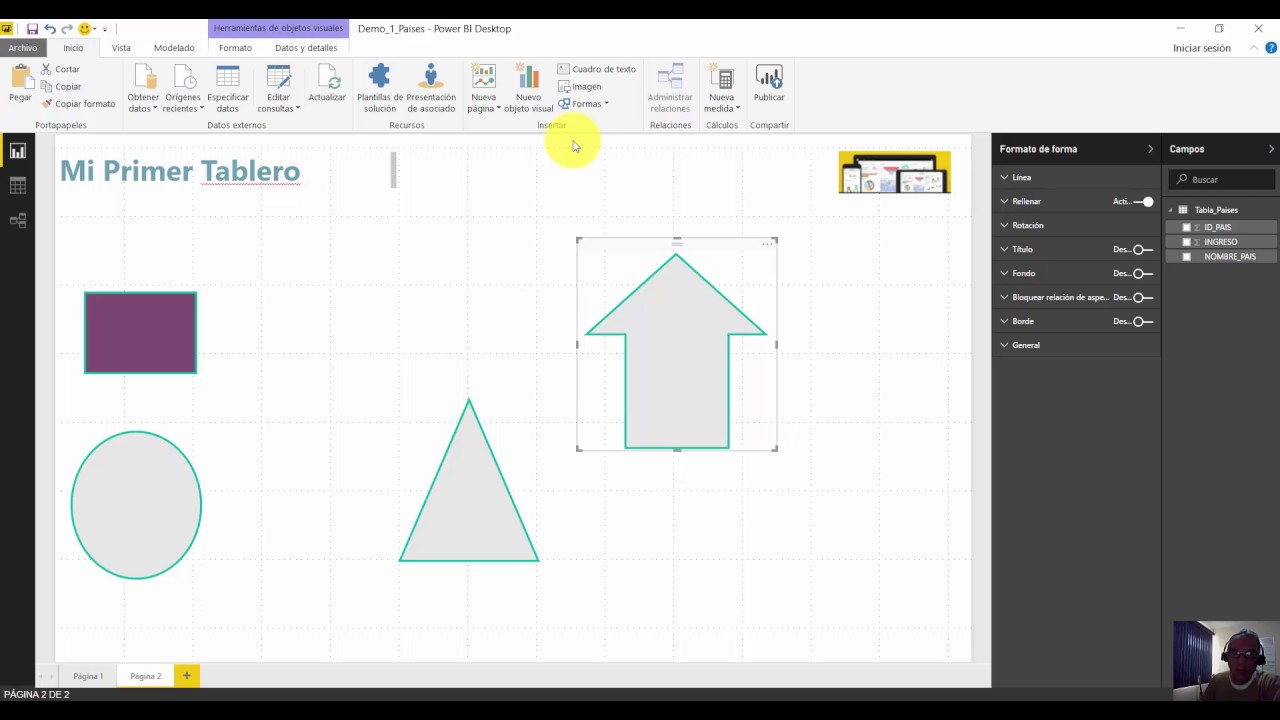Collapse the Campos pane

pyautogui.click(x=1271, y=149)
